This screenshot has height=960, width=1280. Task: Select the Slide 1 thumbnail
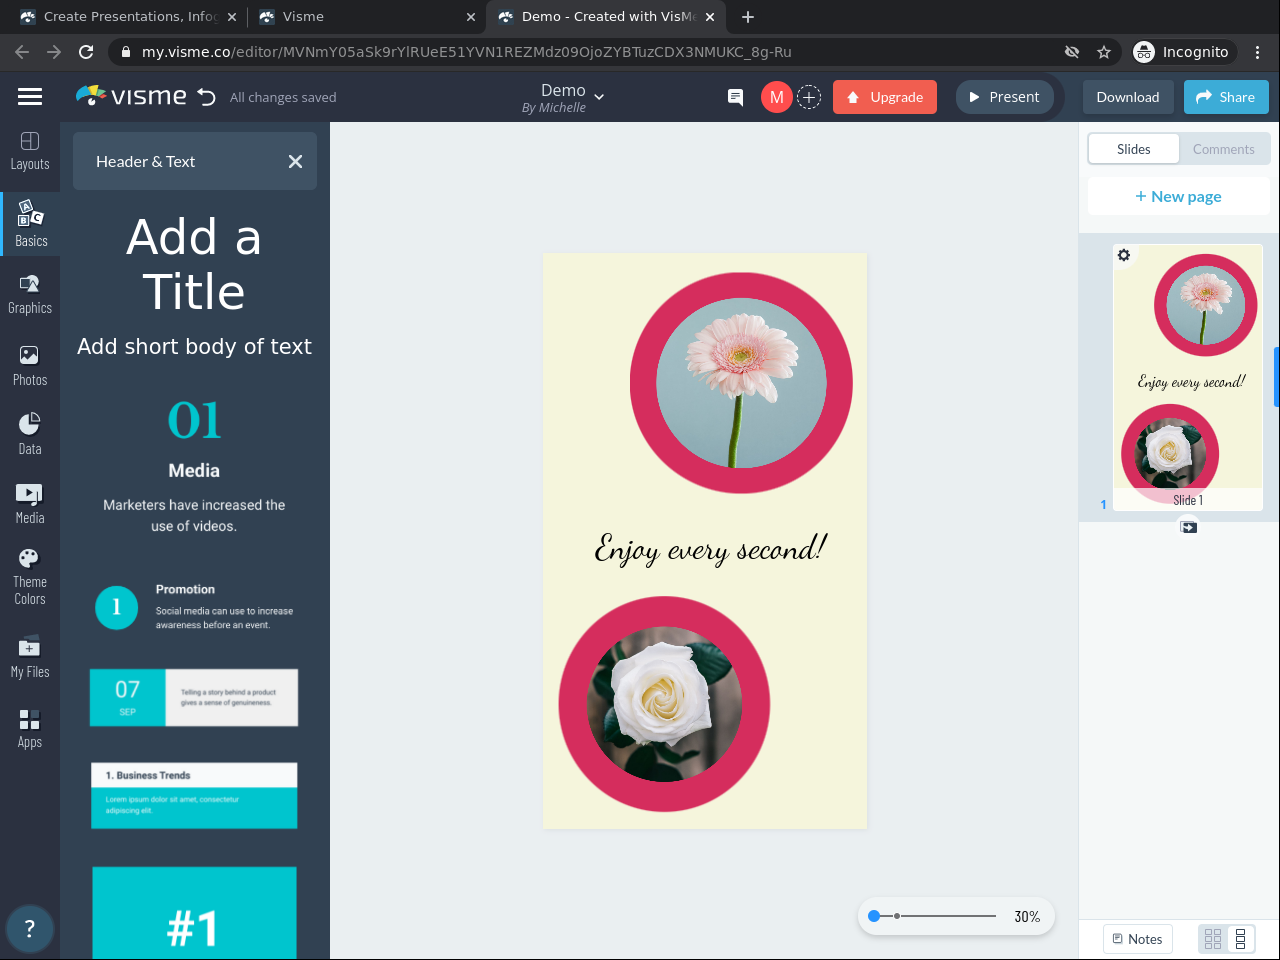(1188, 377)
